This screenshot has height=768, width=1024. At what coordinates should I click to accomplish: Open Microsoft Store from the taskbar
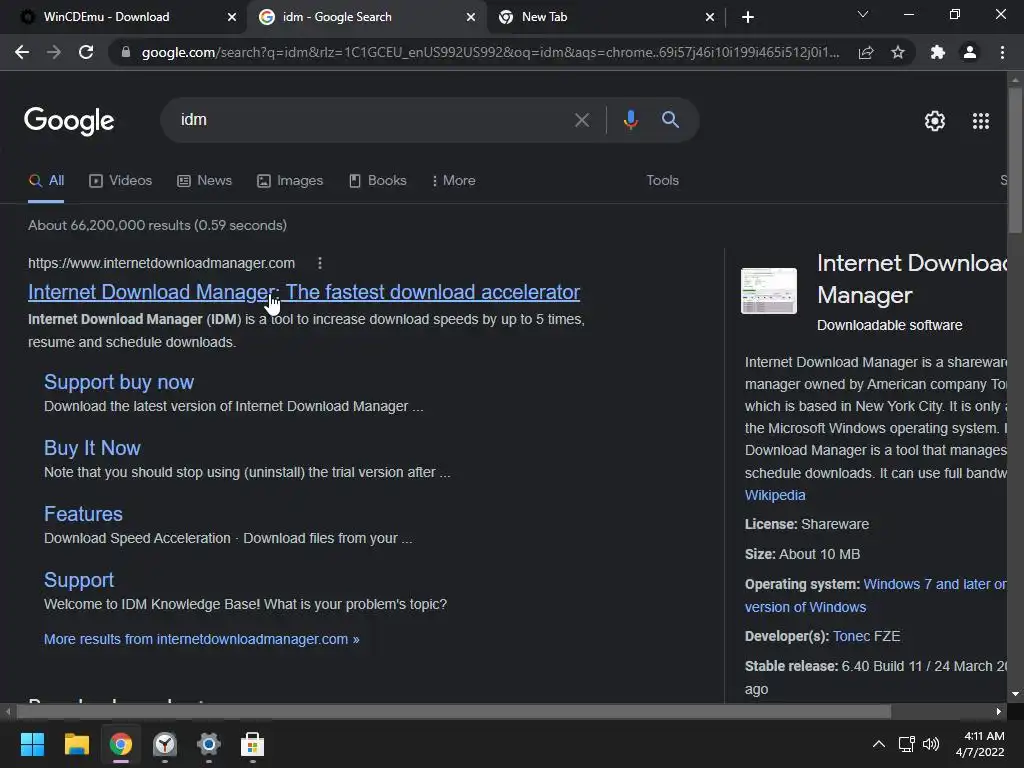click(252, 744)
